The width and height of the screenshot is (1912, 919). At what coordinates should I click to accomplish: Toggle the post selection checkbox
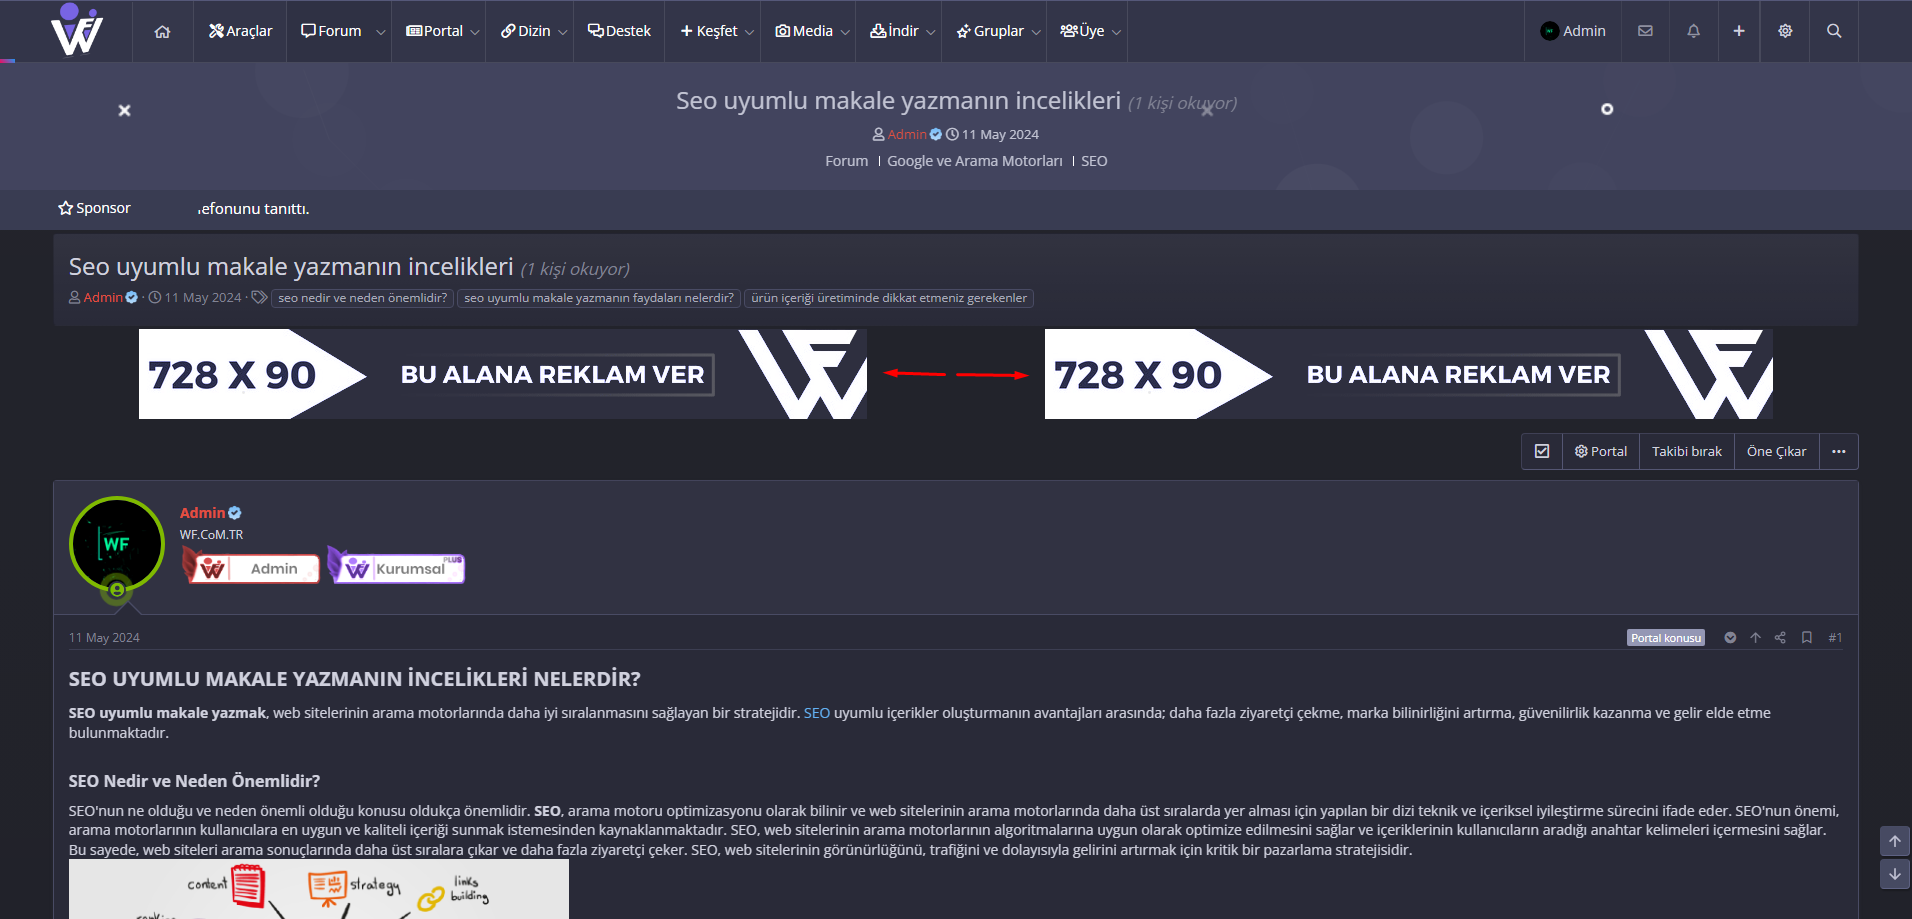tap(1541, 451)
